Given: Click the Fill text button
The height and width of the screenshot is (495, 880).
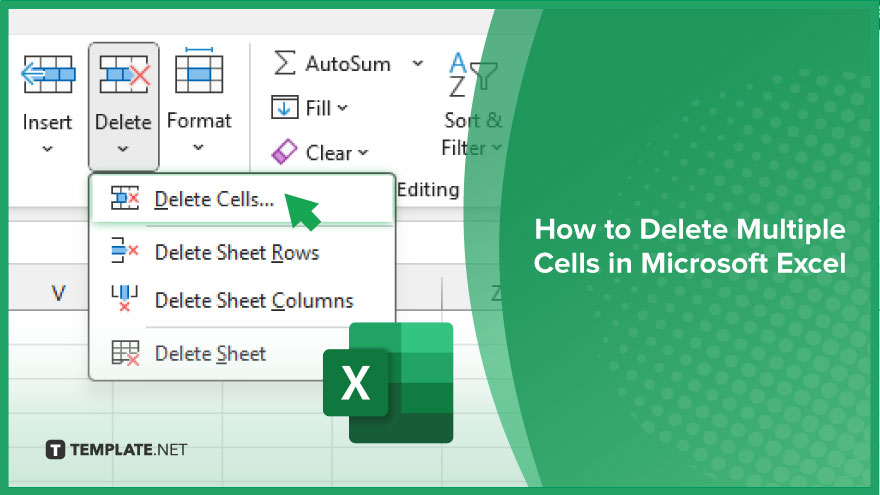Looking at the screenshot, I should click(318, 108).
